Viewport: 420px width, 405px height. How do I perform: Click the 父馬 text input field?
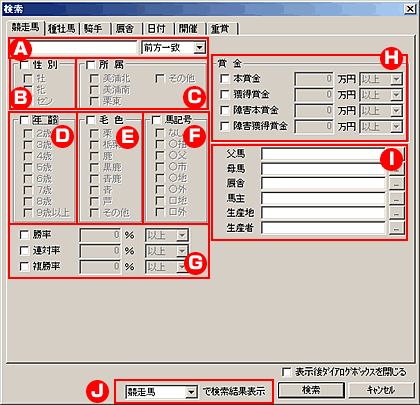click(323, 154)
